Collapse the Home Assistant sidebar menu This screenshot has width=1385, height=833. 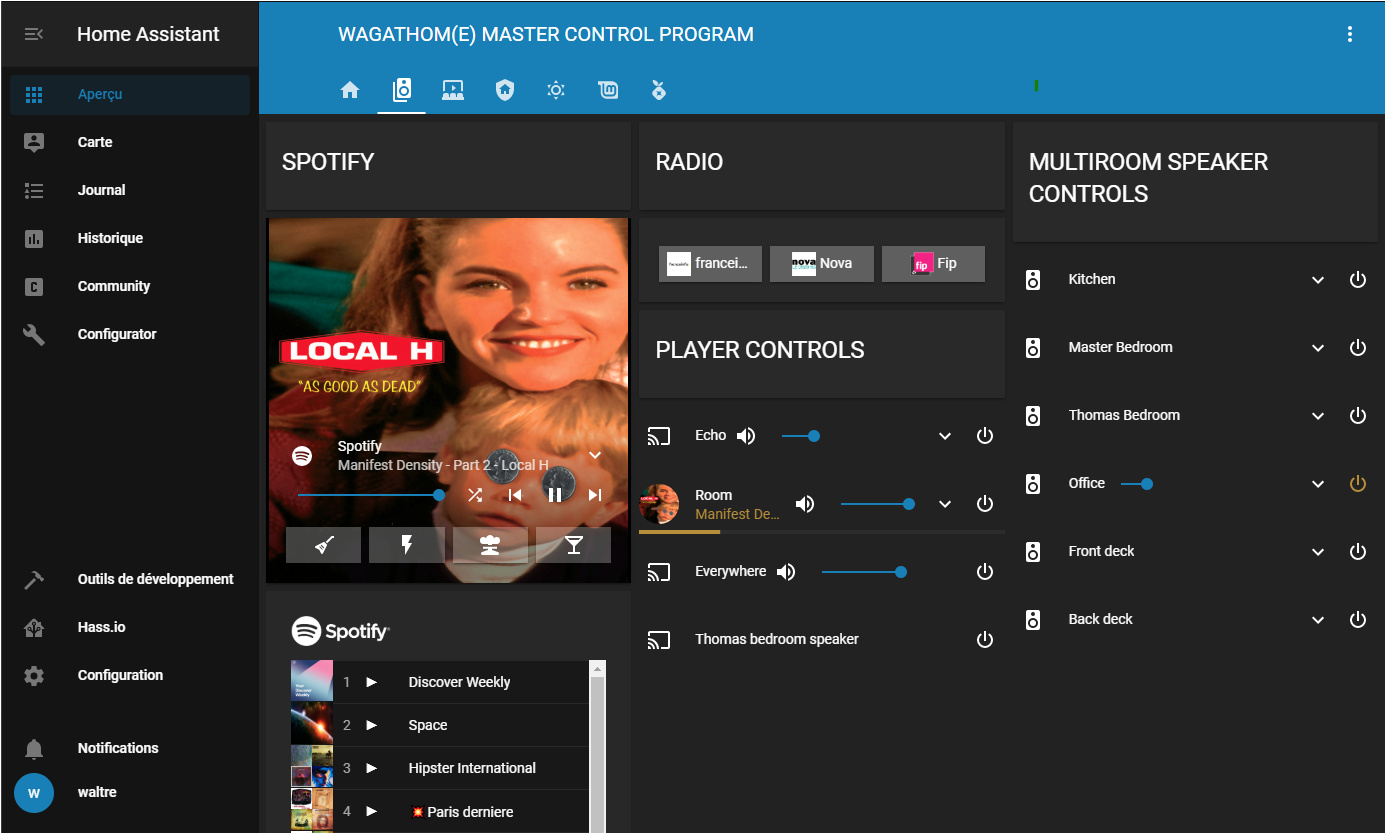tap(34, 34)
